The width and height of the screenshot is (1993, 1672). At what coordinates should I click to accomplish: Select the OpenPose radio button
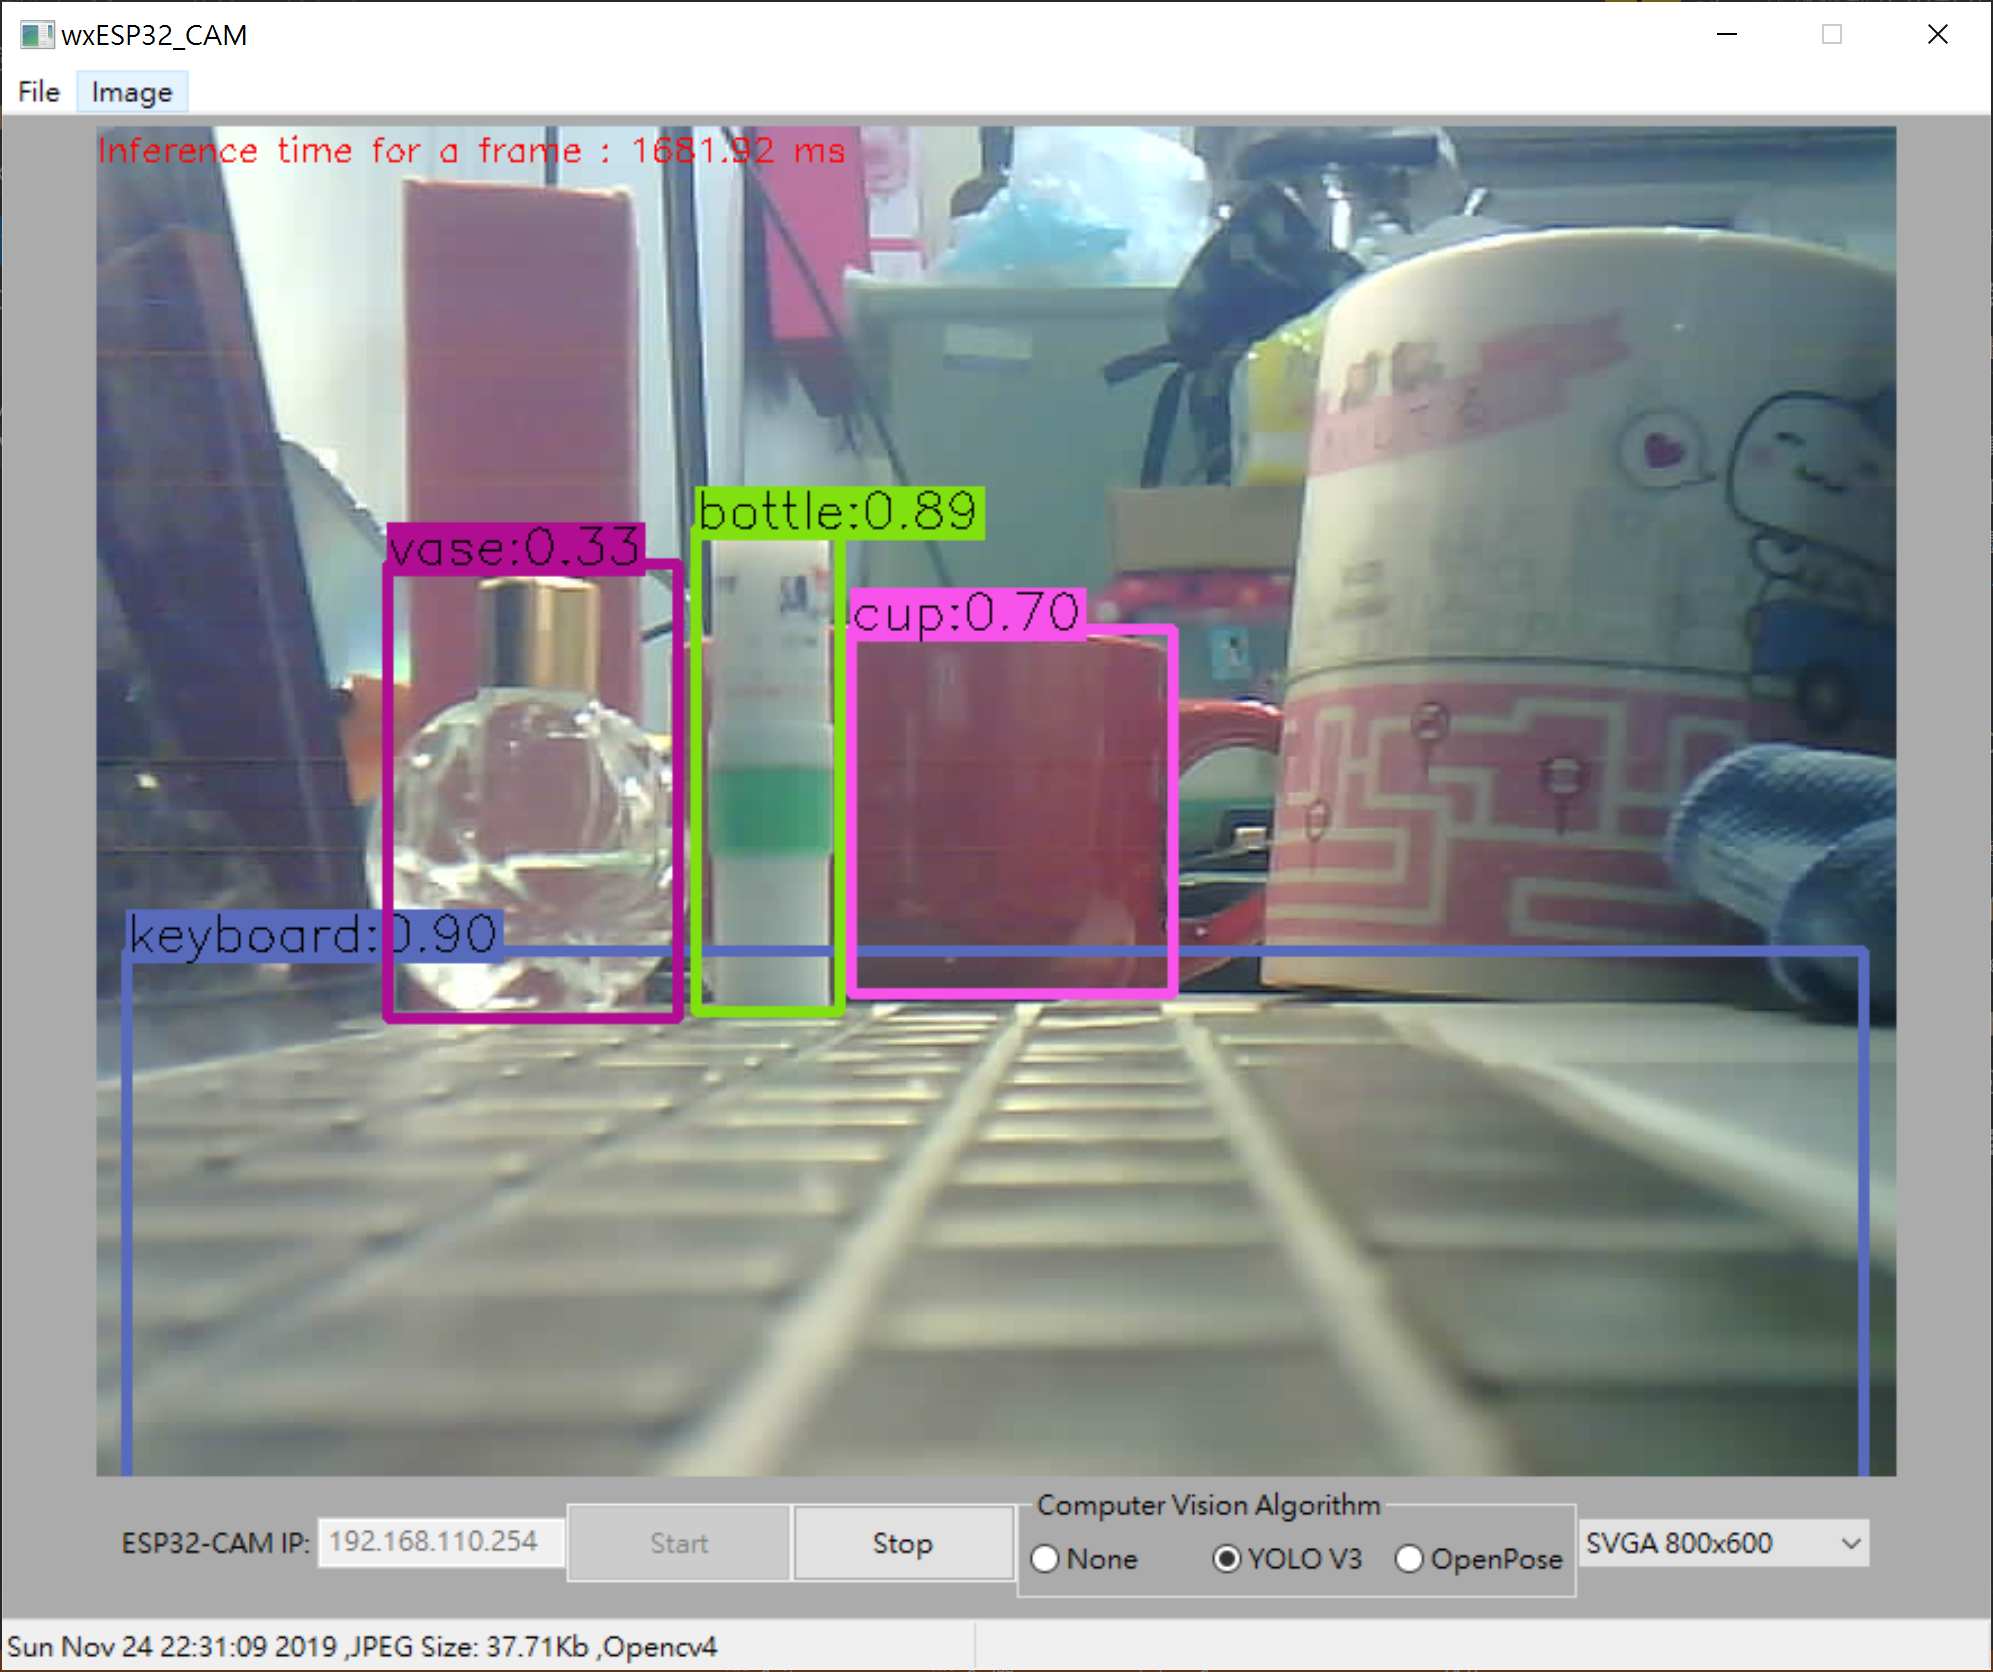pyautogui.click(x=1409, y=1559)
